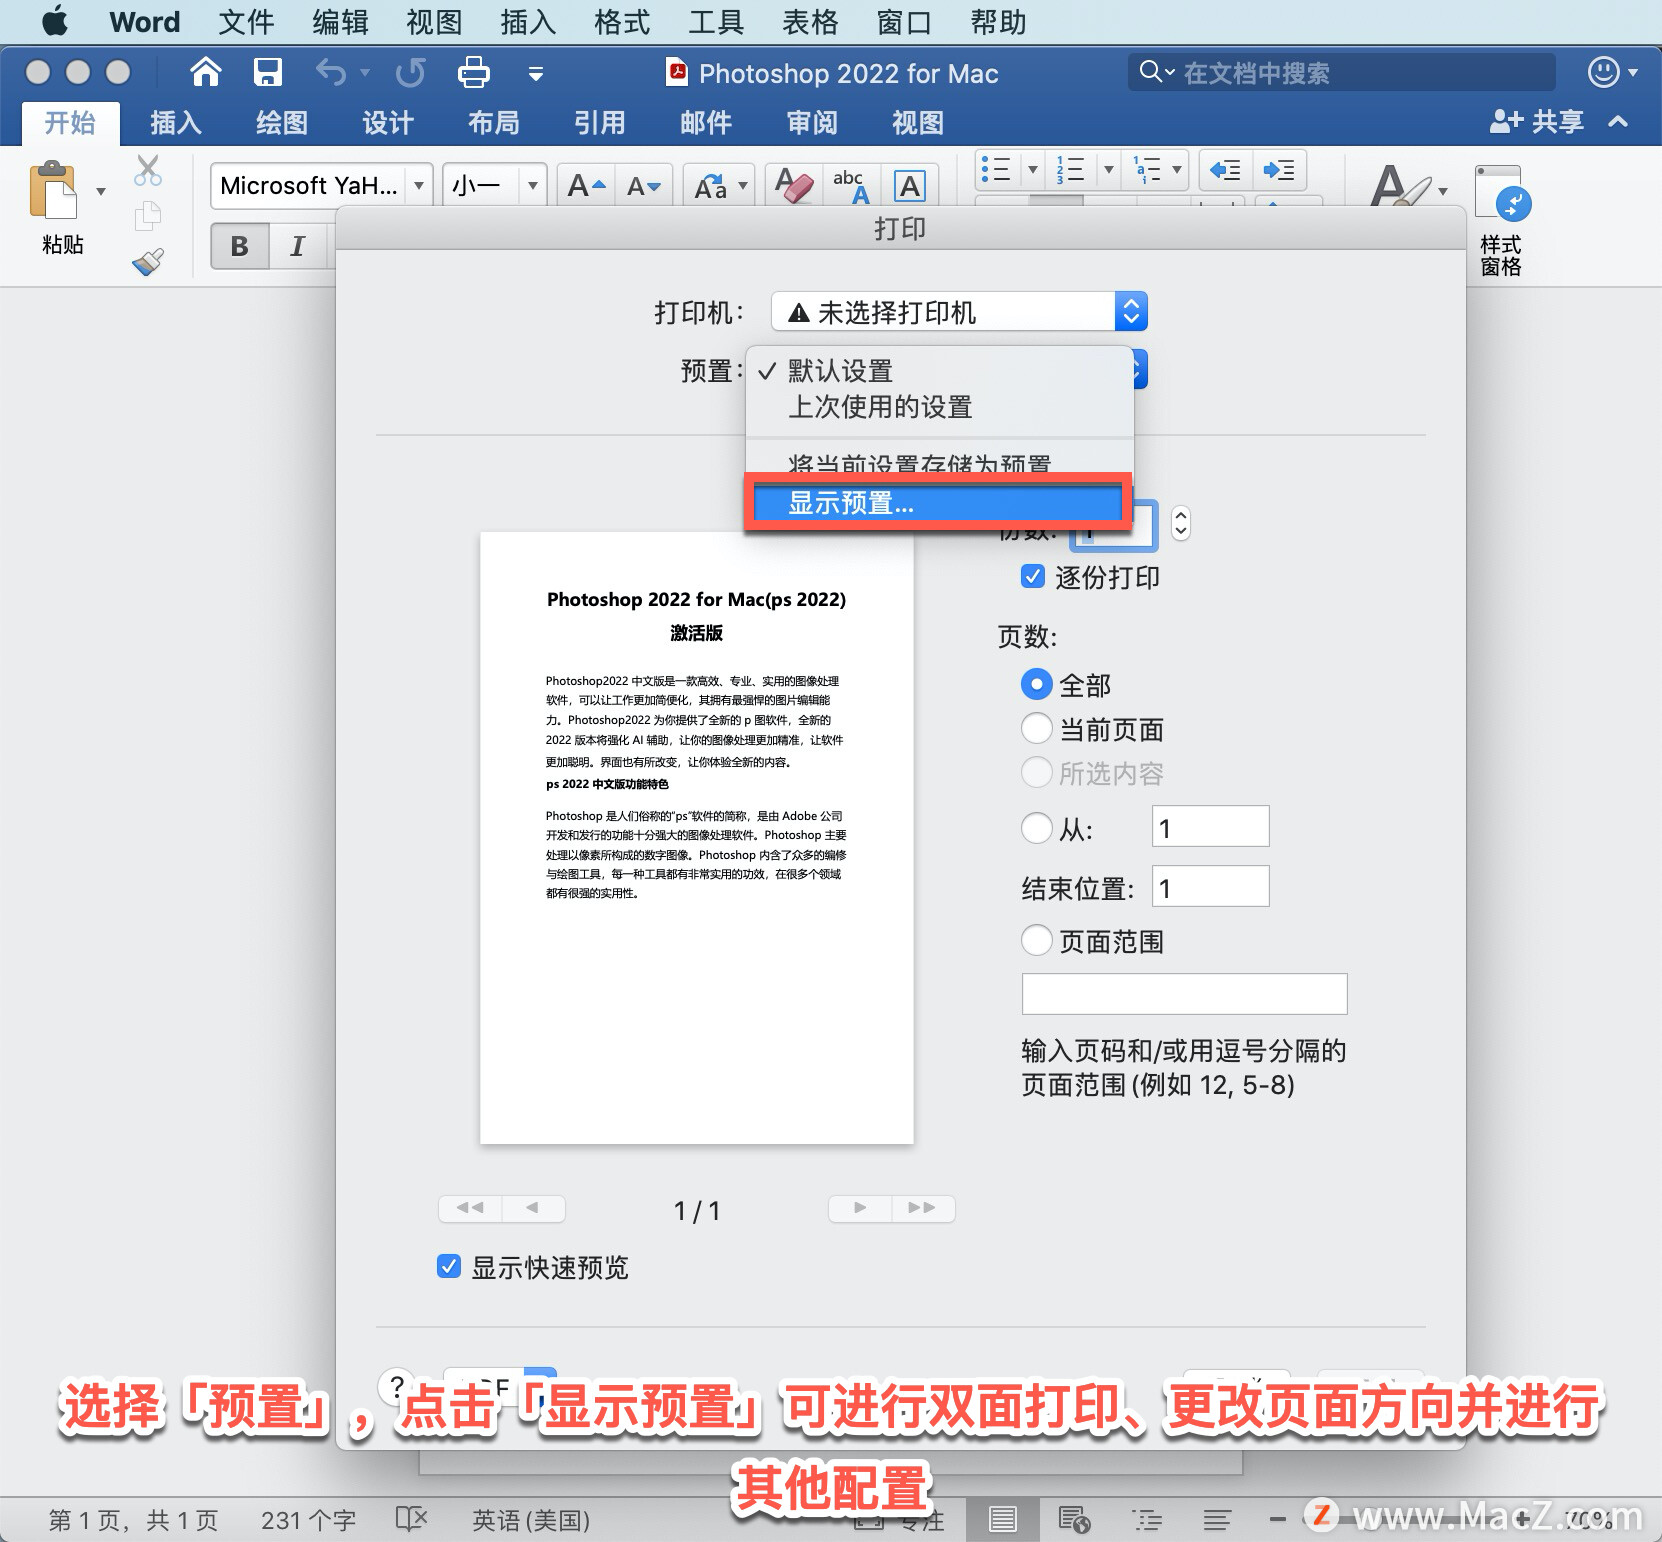Click the Share (共享) button
Image resolution: width=1662 pixels, height=1542 pixels.
[1537, 122]
